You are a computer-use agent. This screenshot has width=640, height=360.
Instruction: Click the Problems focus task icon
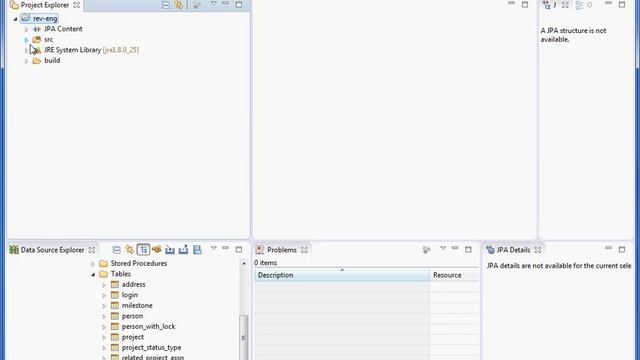426,249
